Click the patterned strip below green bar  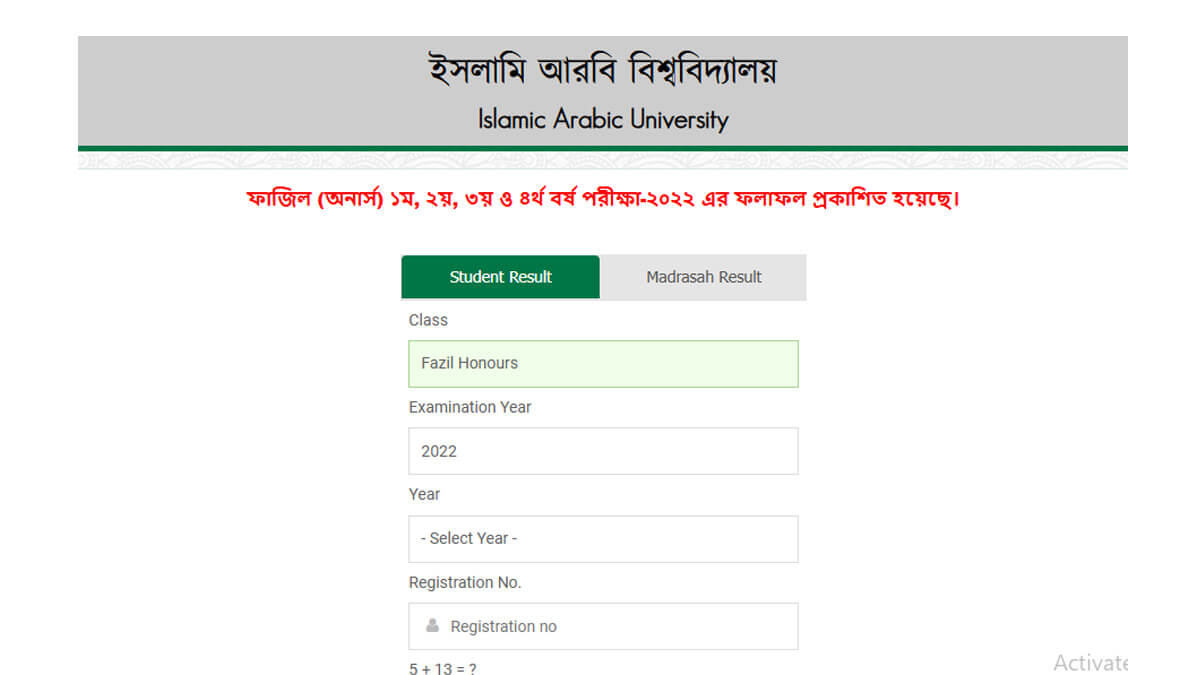[x=603, y=160]
